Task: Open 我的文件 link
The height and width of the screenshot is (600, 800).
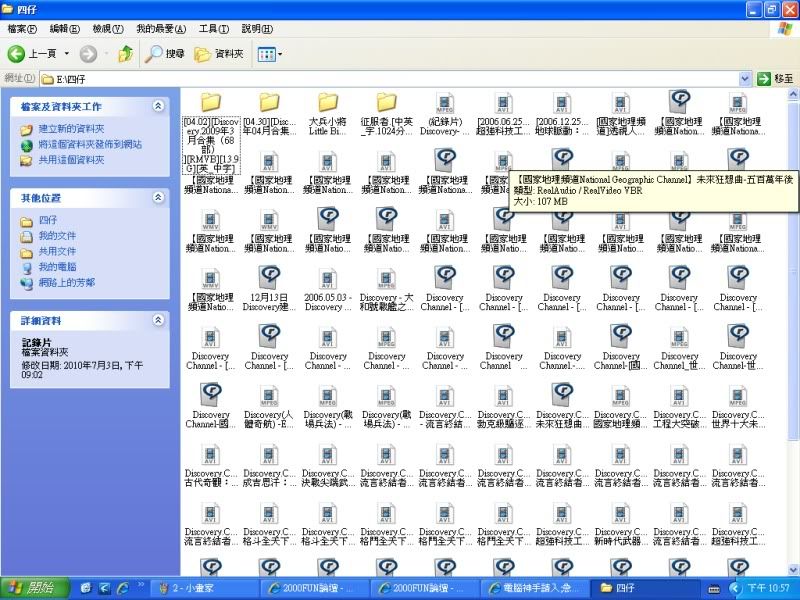Action: (57, 236)
